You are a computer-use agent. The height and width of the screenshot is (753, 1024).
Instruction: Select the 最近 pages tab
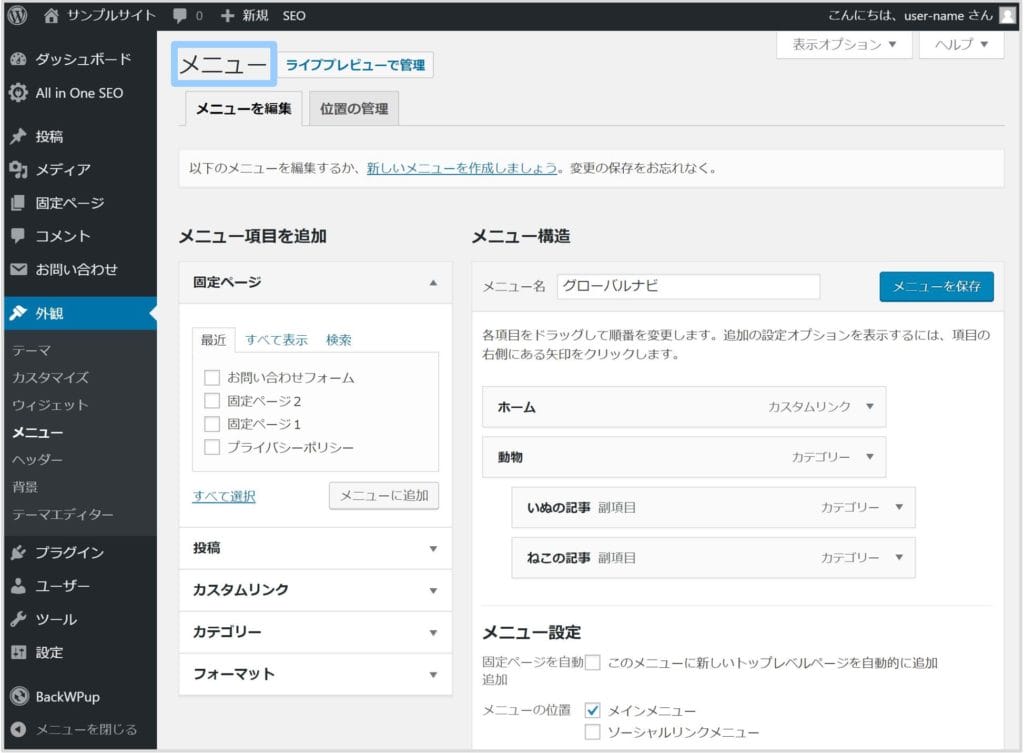point(213,340)
